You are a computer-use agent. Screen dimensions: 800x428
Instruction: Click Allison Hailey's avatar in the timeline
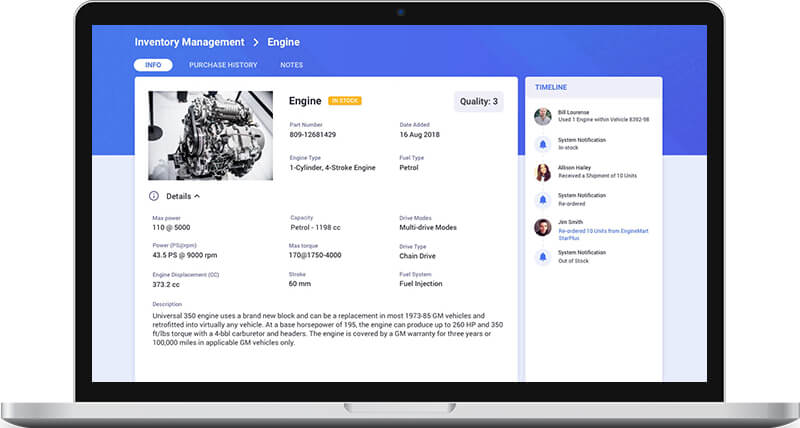pos(543,172)
